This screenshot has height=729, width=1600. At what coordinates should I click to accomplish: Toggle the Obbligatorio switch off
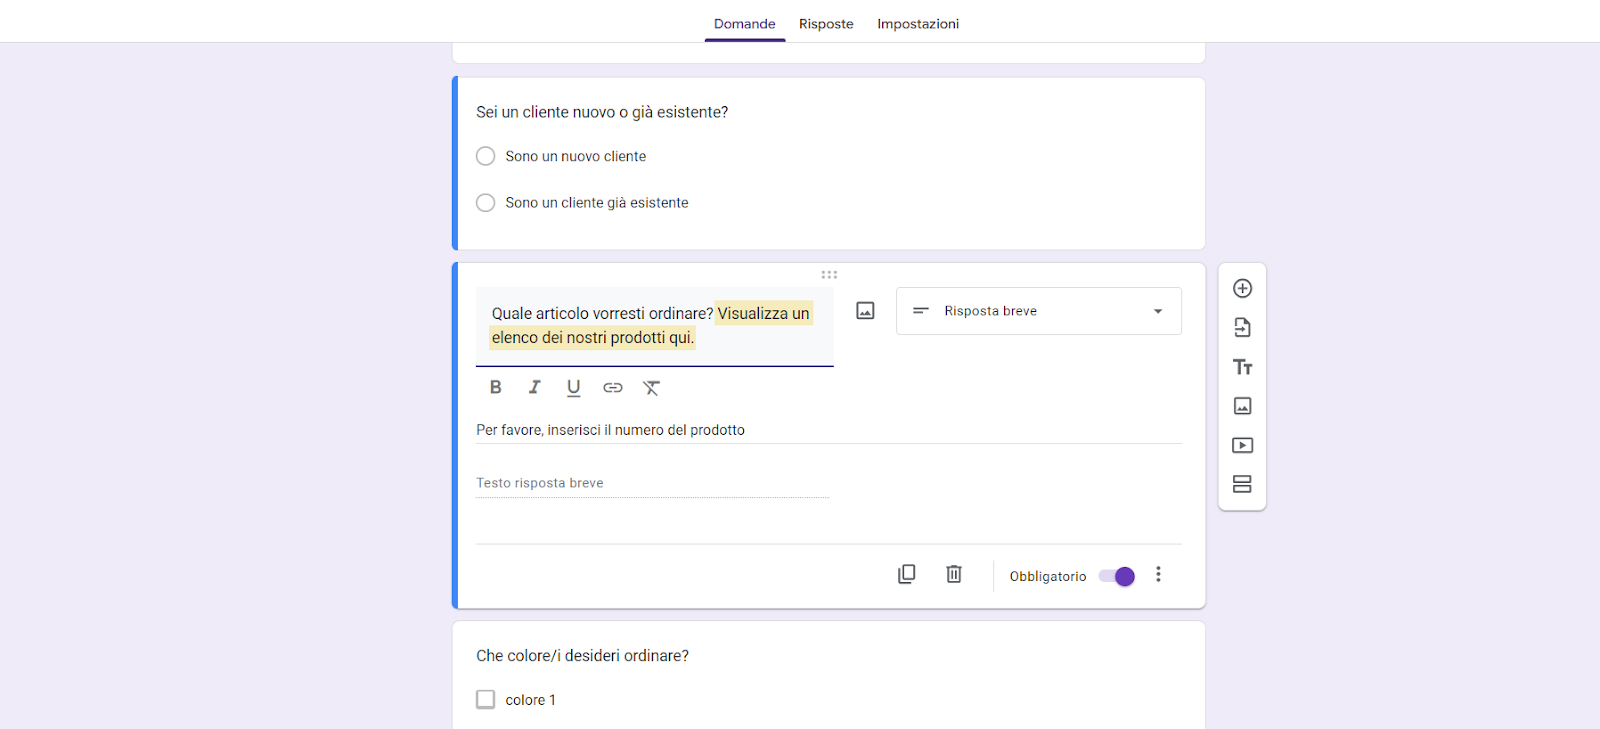click(1117, 576)
